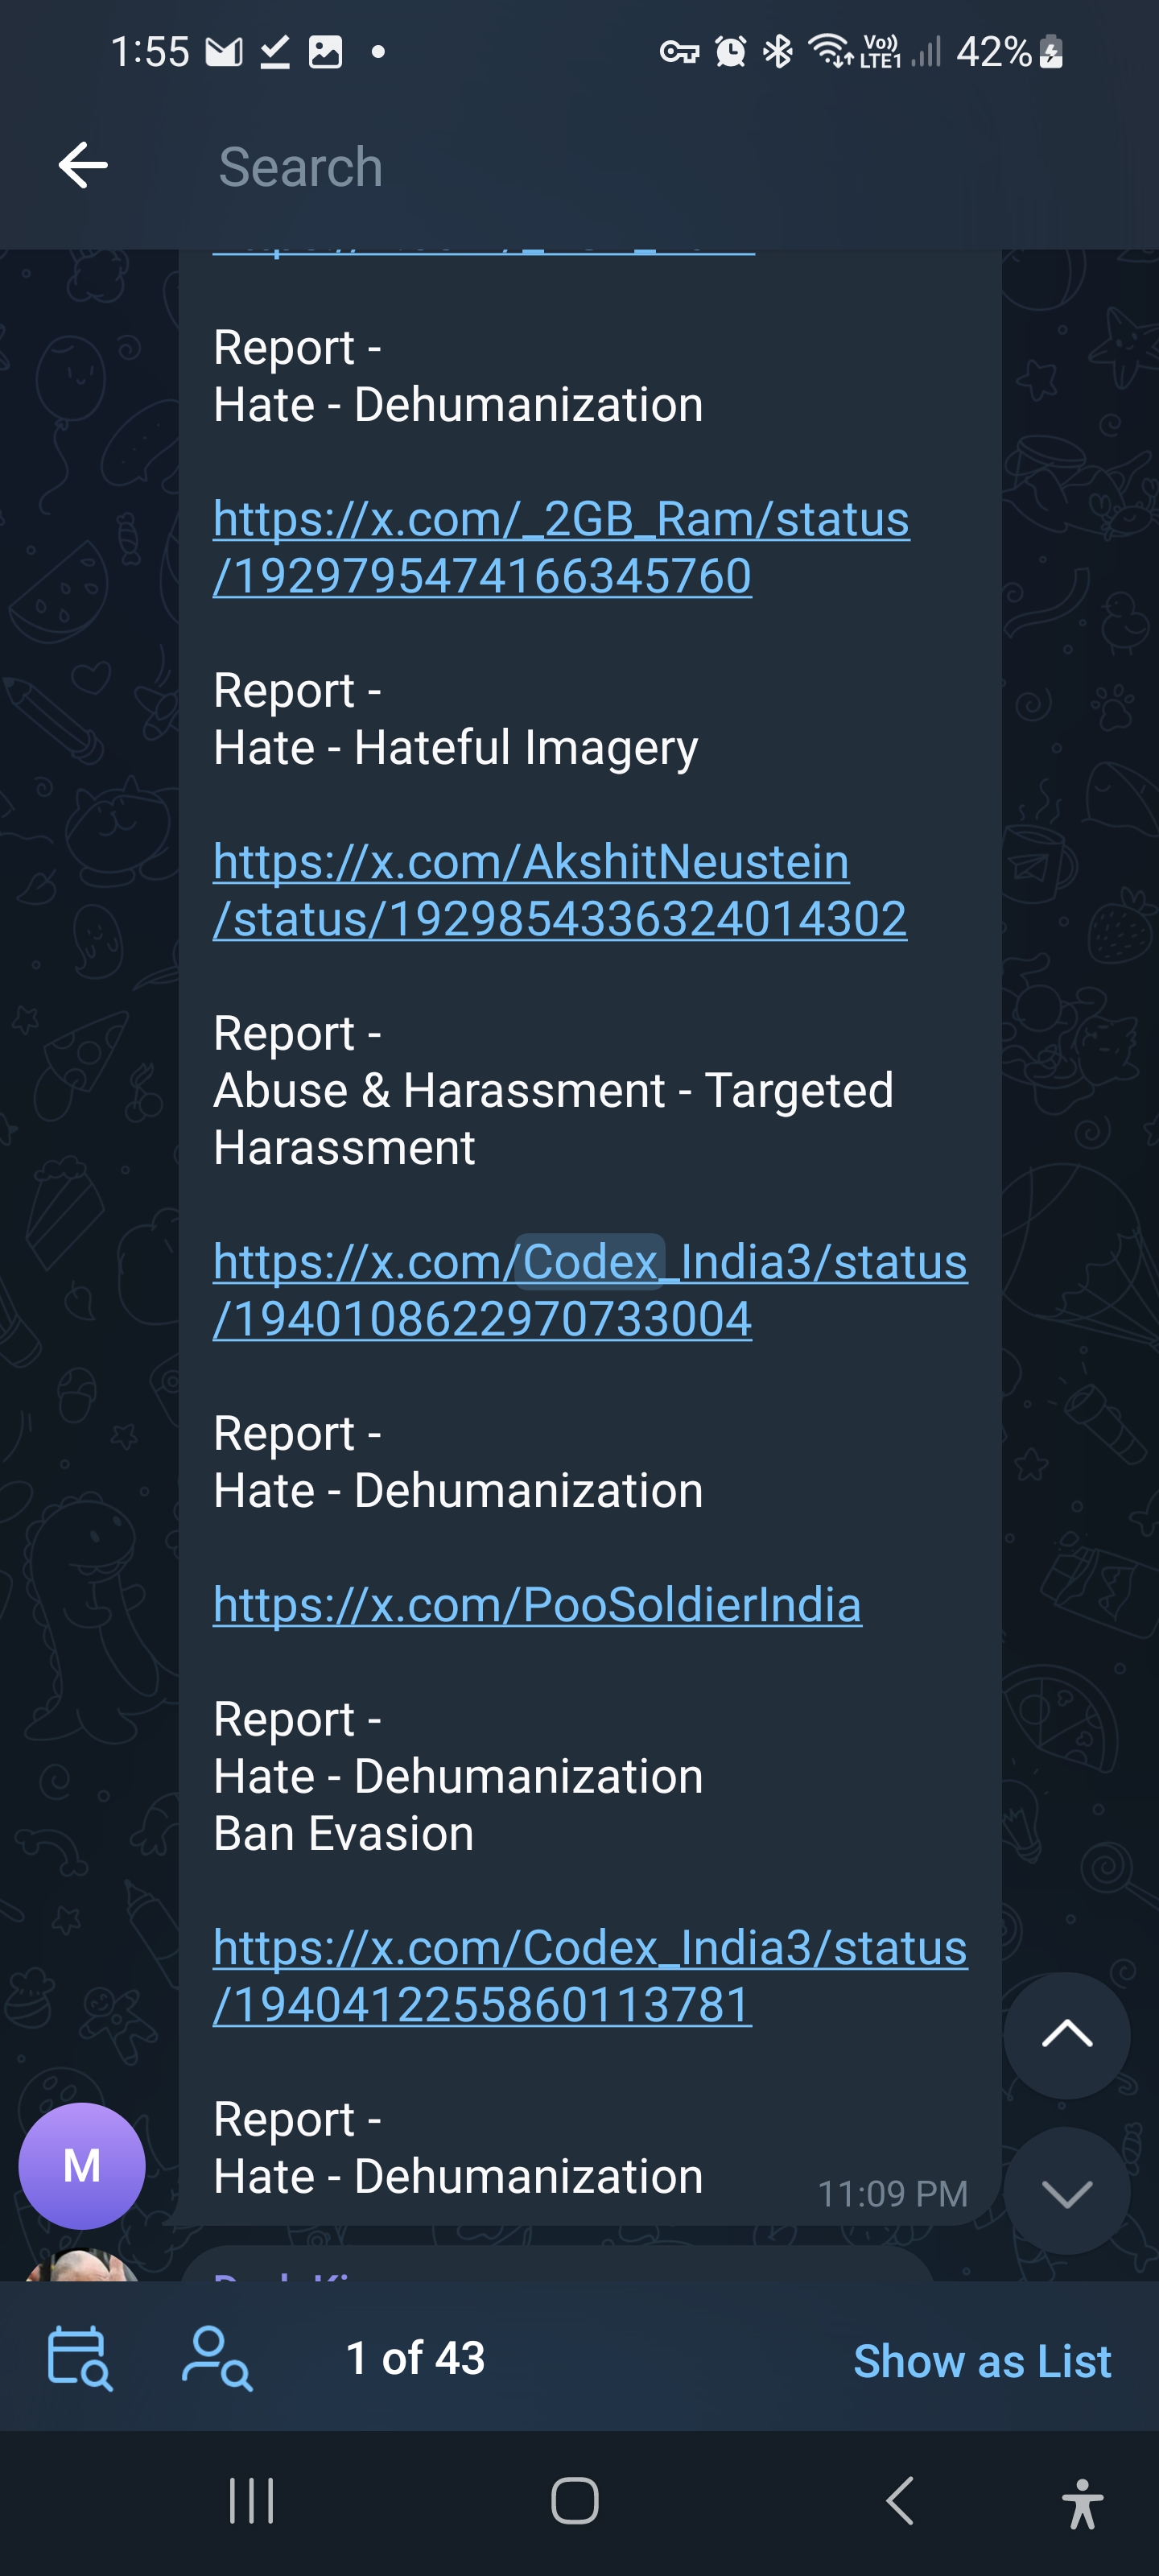Tap the 1 of 43 results counter
This screenshot has width=1159, height=2576.
[x=415, y=2358]
